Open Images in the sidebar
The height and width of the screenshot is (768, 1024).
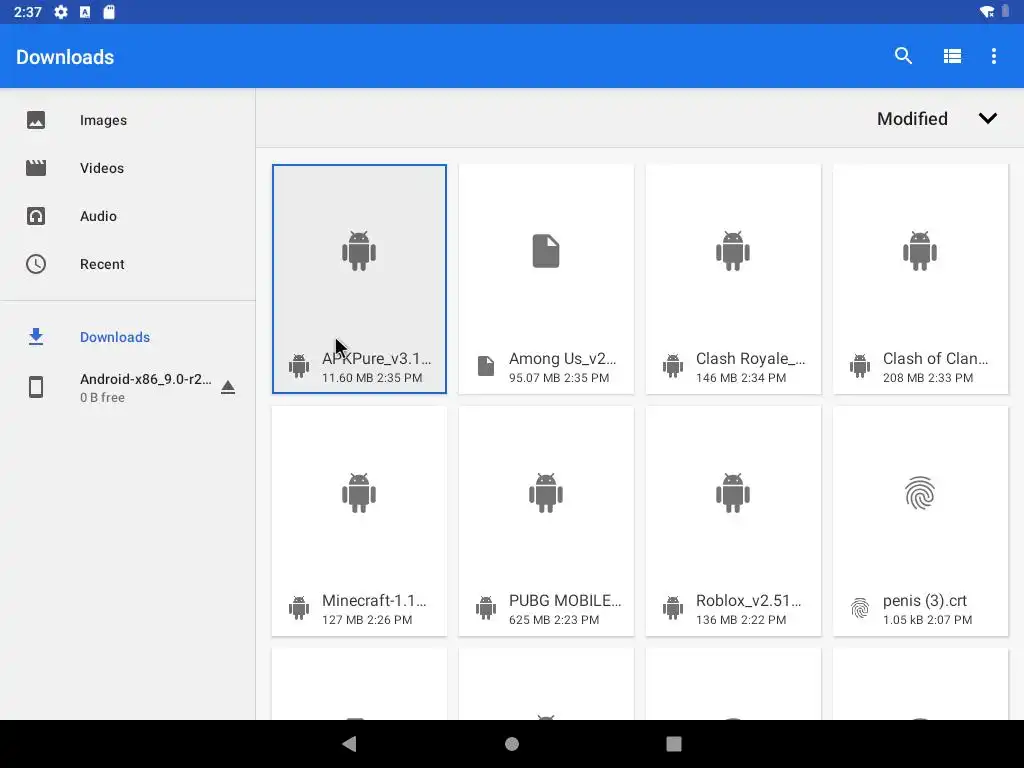128,120
